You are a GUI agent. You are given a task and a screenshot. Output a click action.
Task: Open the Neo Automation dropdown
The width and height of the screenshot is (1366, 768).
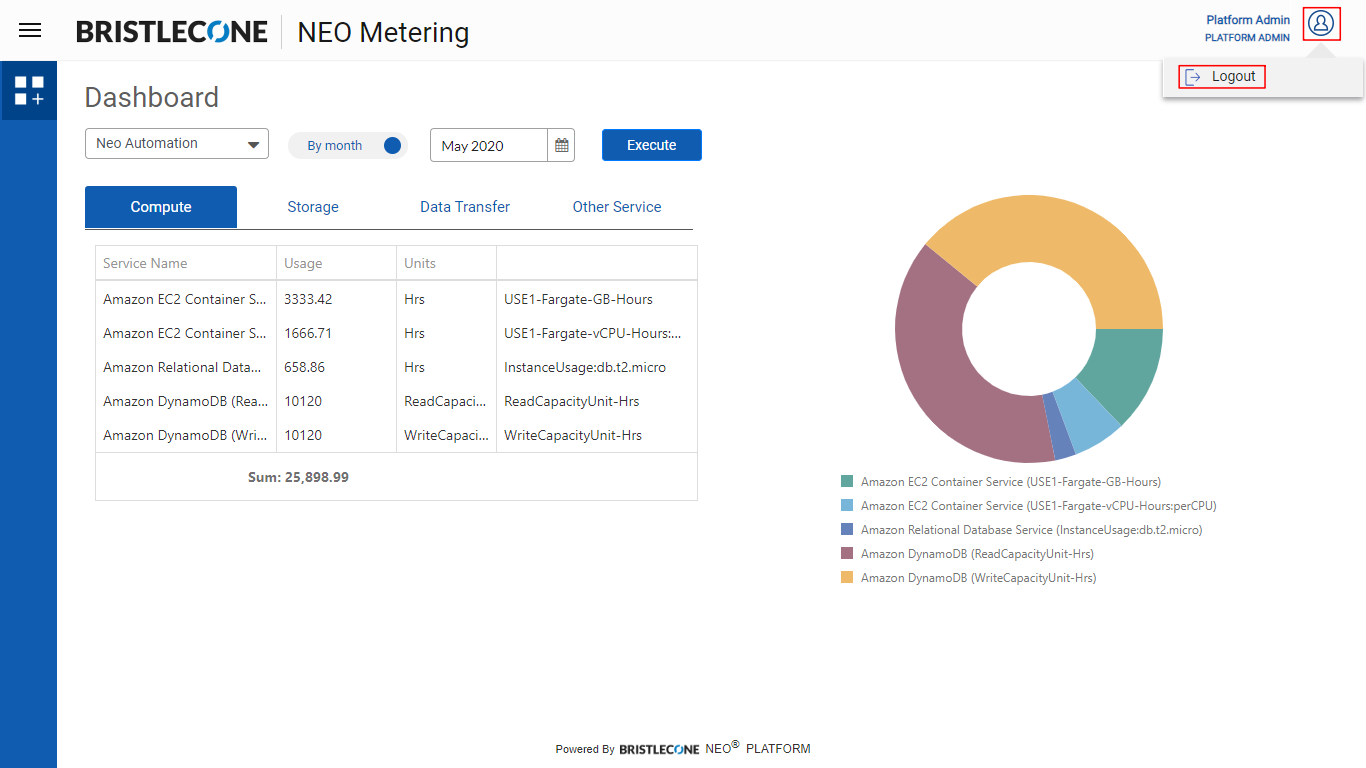point(177,144)
